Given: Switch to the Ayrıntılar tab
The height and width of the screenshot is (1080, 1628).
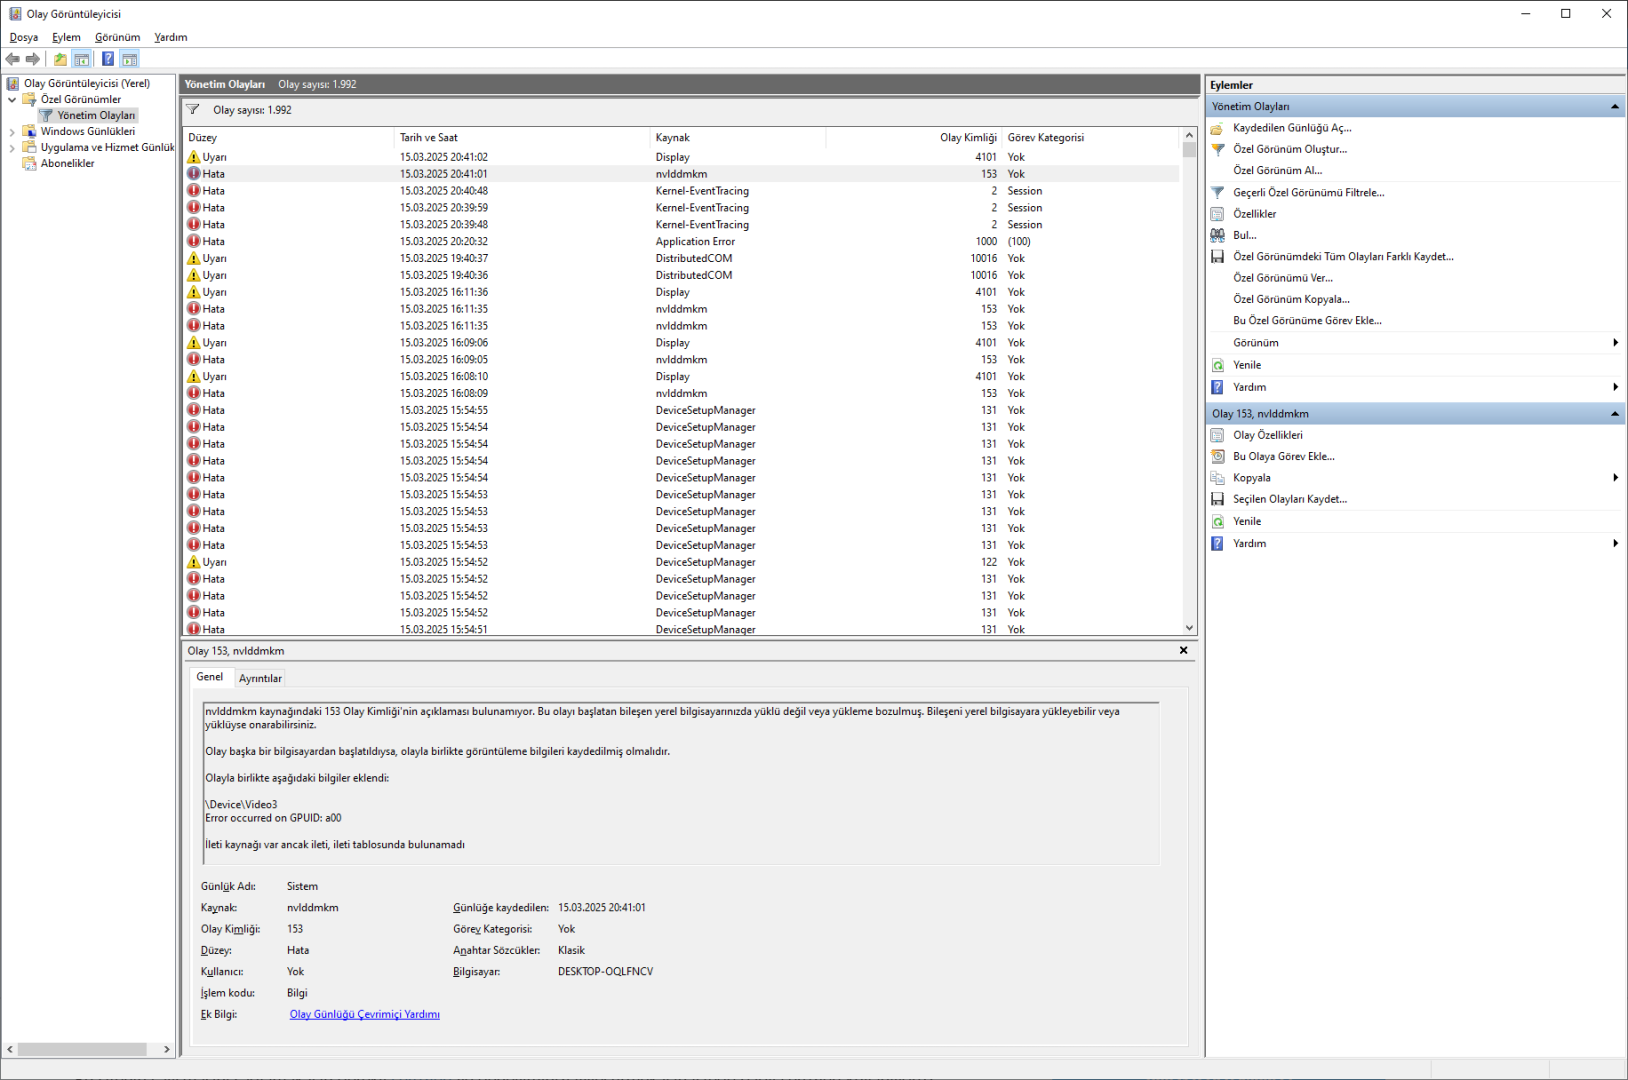Looking at the screenshot, I should click(260, 678).
